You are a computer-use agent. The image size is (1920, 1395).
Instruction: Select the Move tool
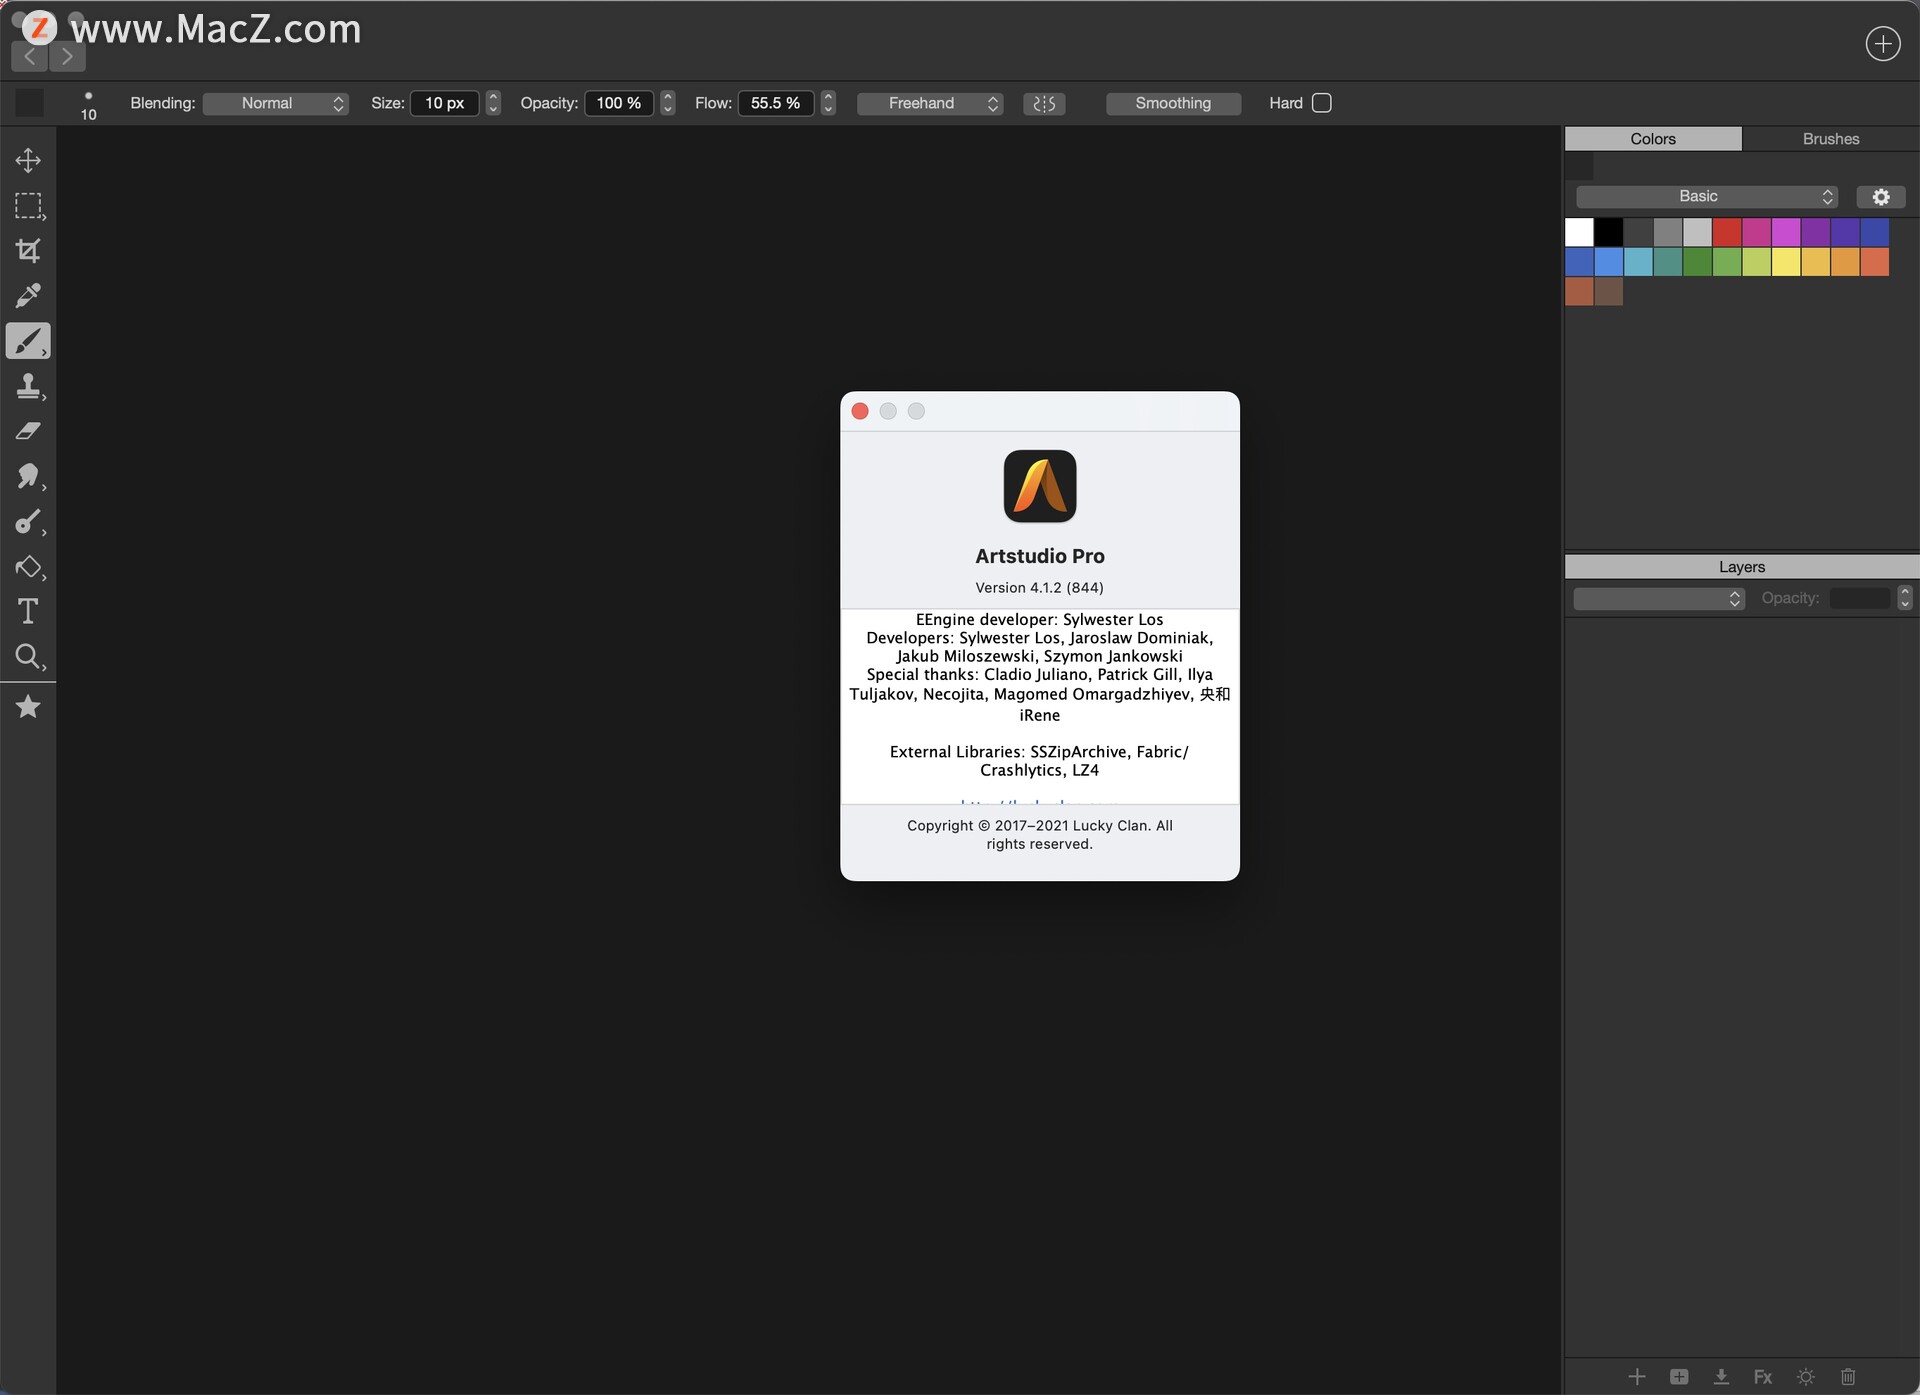28,160
